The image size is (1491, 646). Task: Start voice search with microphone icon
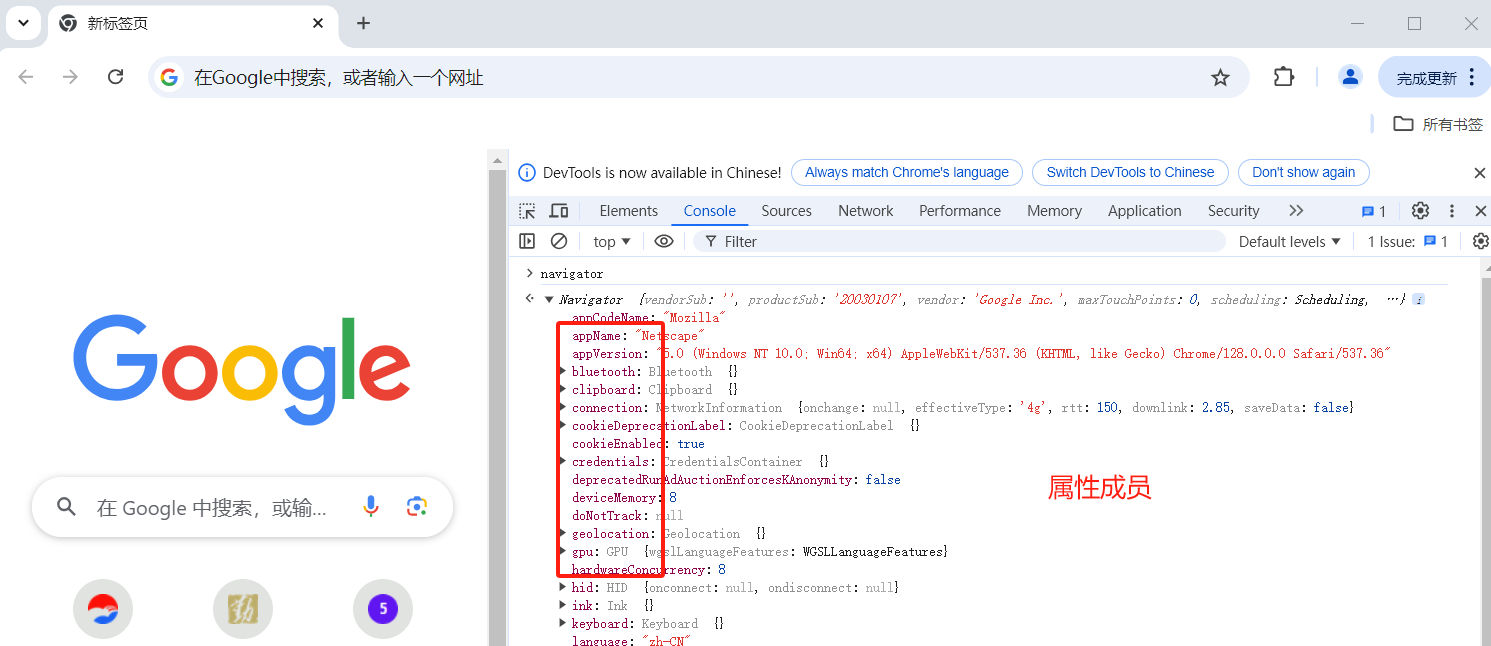(371, 507)
